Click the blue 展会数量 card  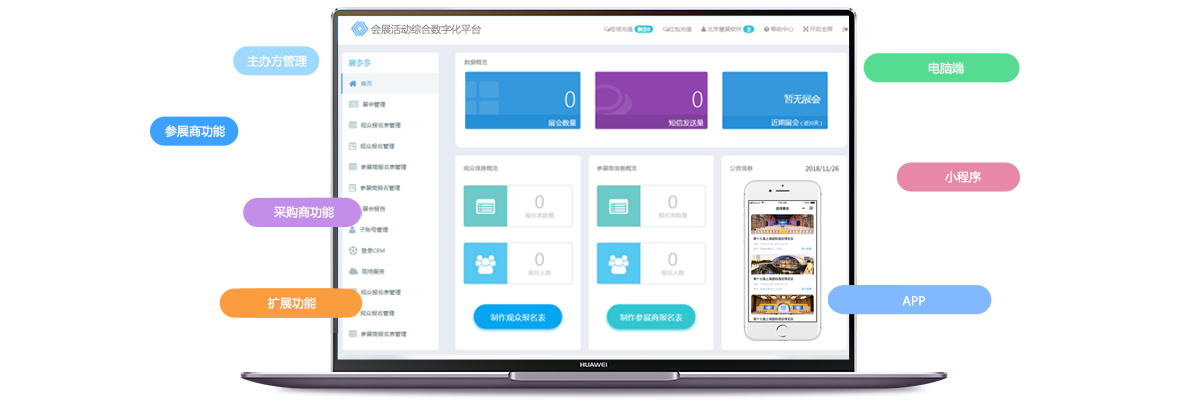coord(522,100)
